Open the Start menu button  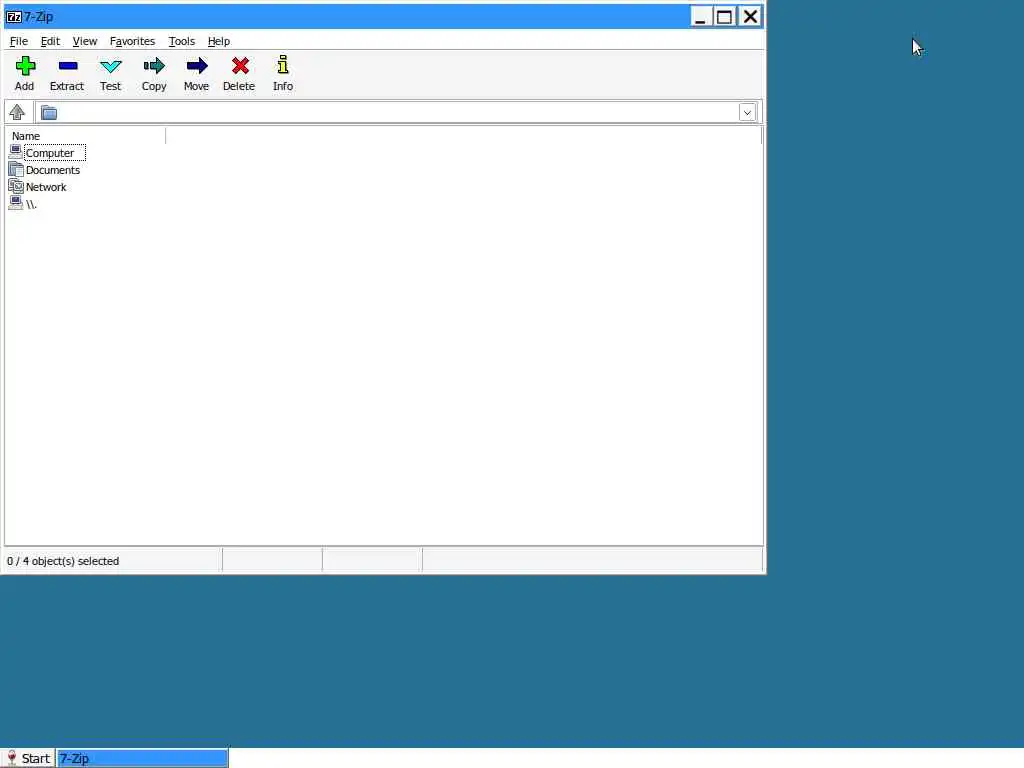point(28,758)
